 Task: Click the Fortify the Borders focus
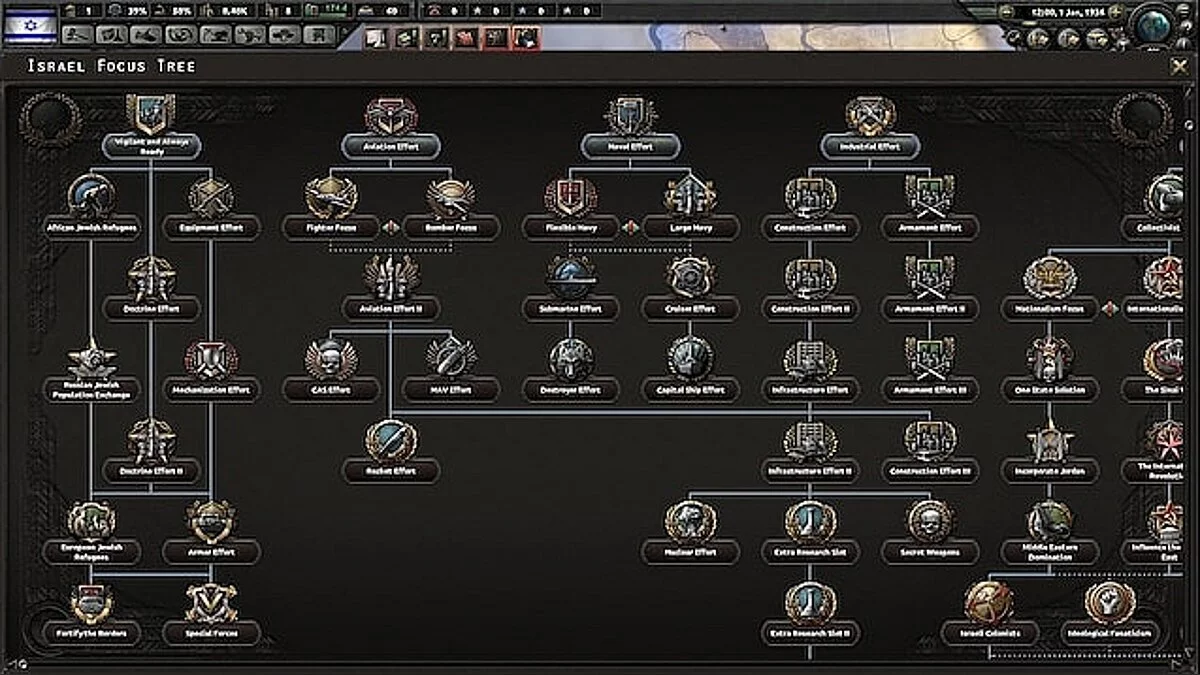[91, 605]
